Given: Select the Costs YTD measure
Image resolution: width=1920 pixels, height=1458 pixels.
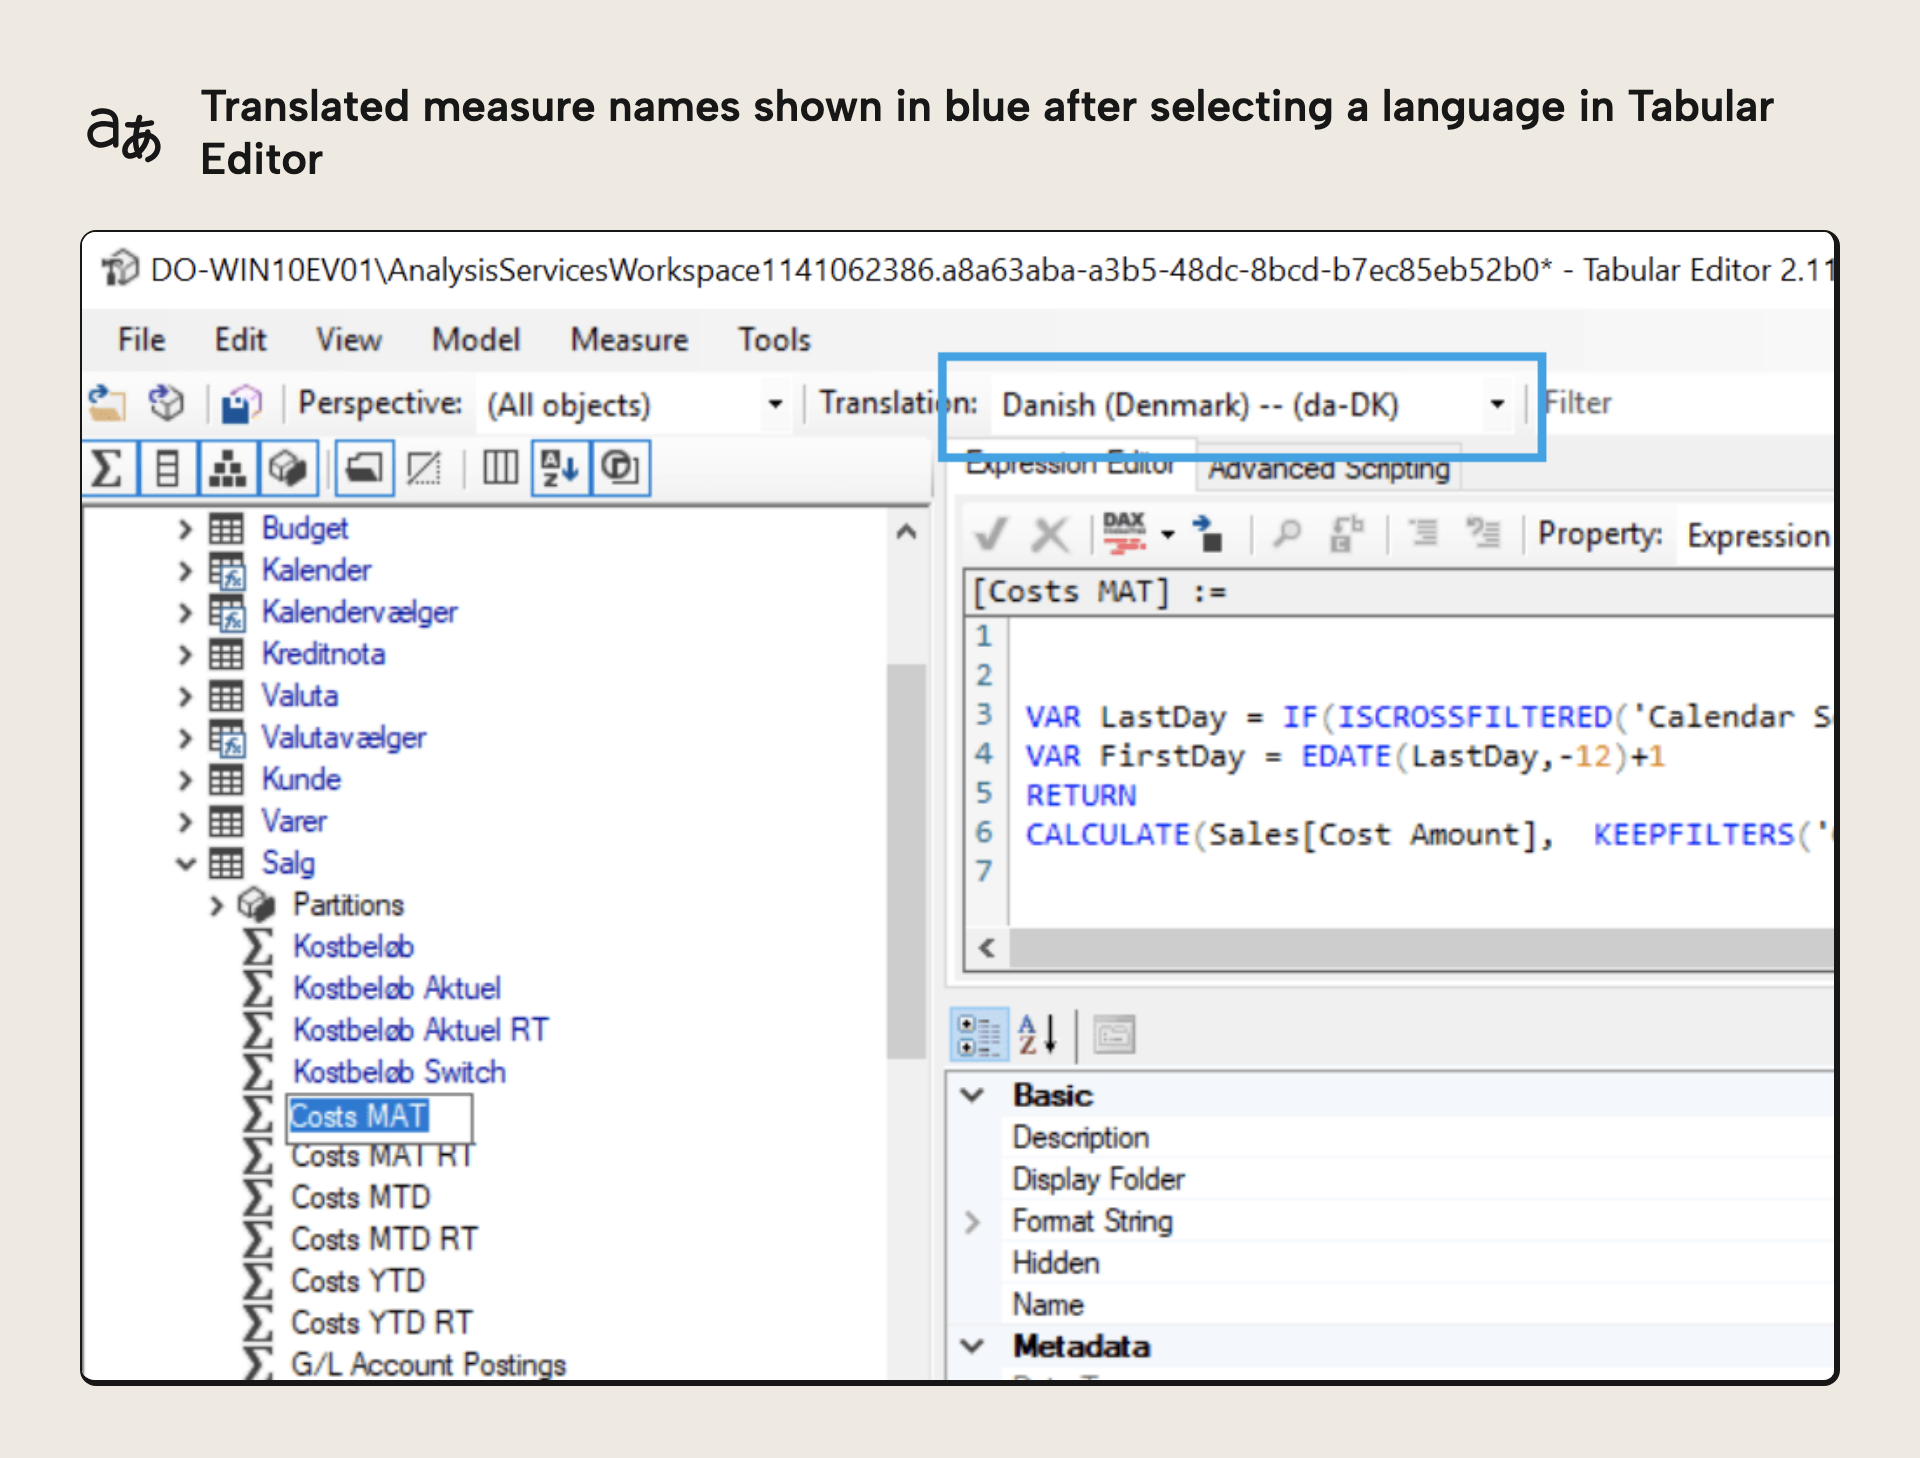Looking at the screenshot, I should click(358, 1281).
